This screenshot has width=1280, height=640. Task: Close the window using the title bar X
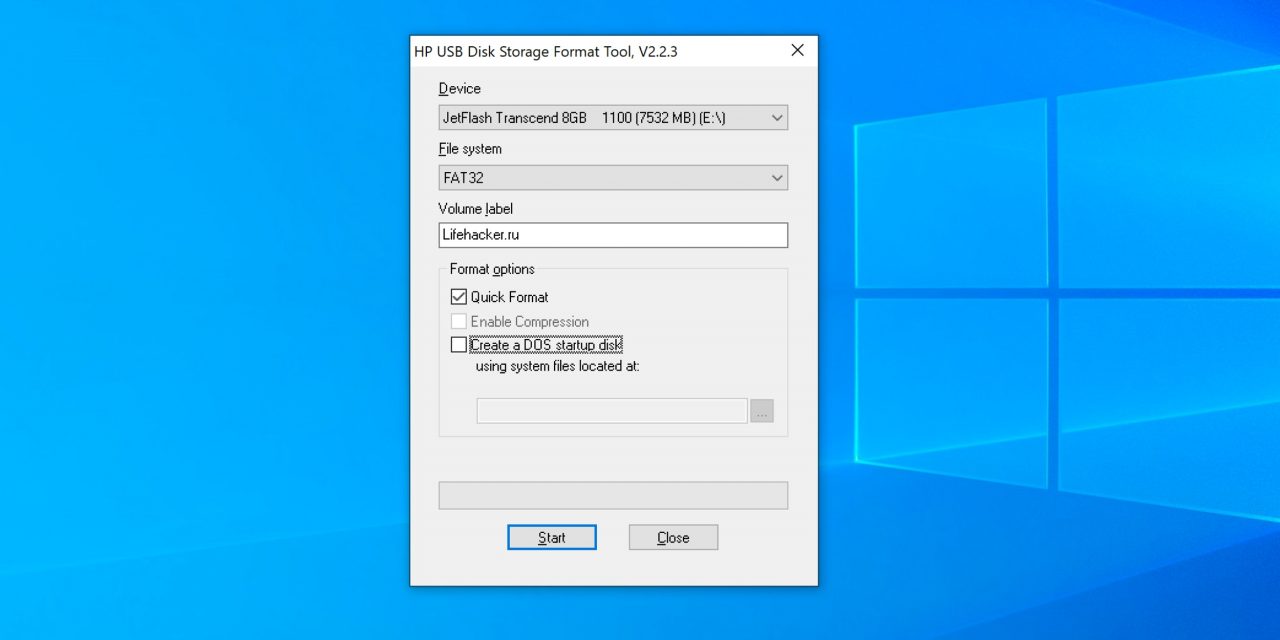pyautogui.click(x=797, y=51)
